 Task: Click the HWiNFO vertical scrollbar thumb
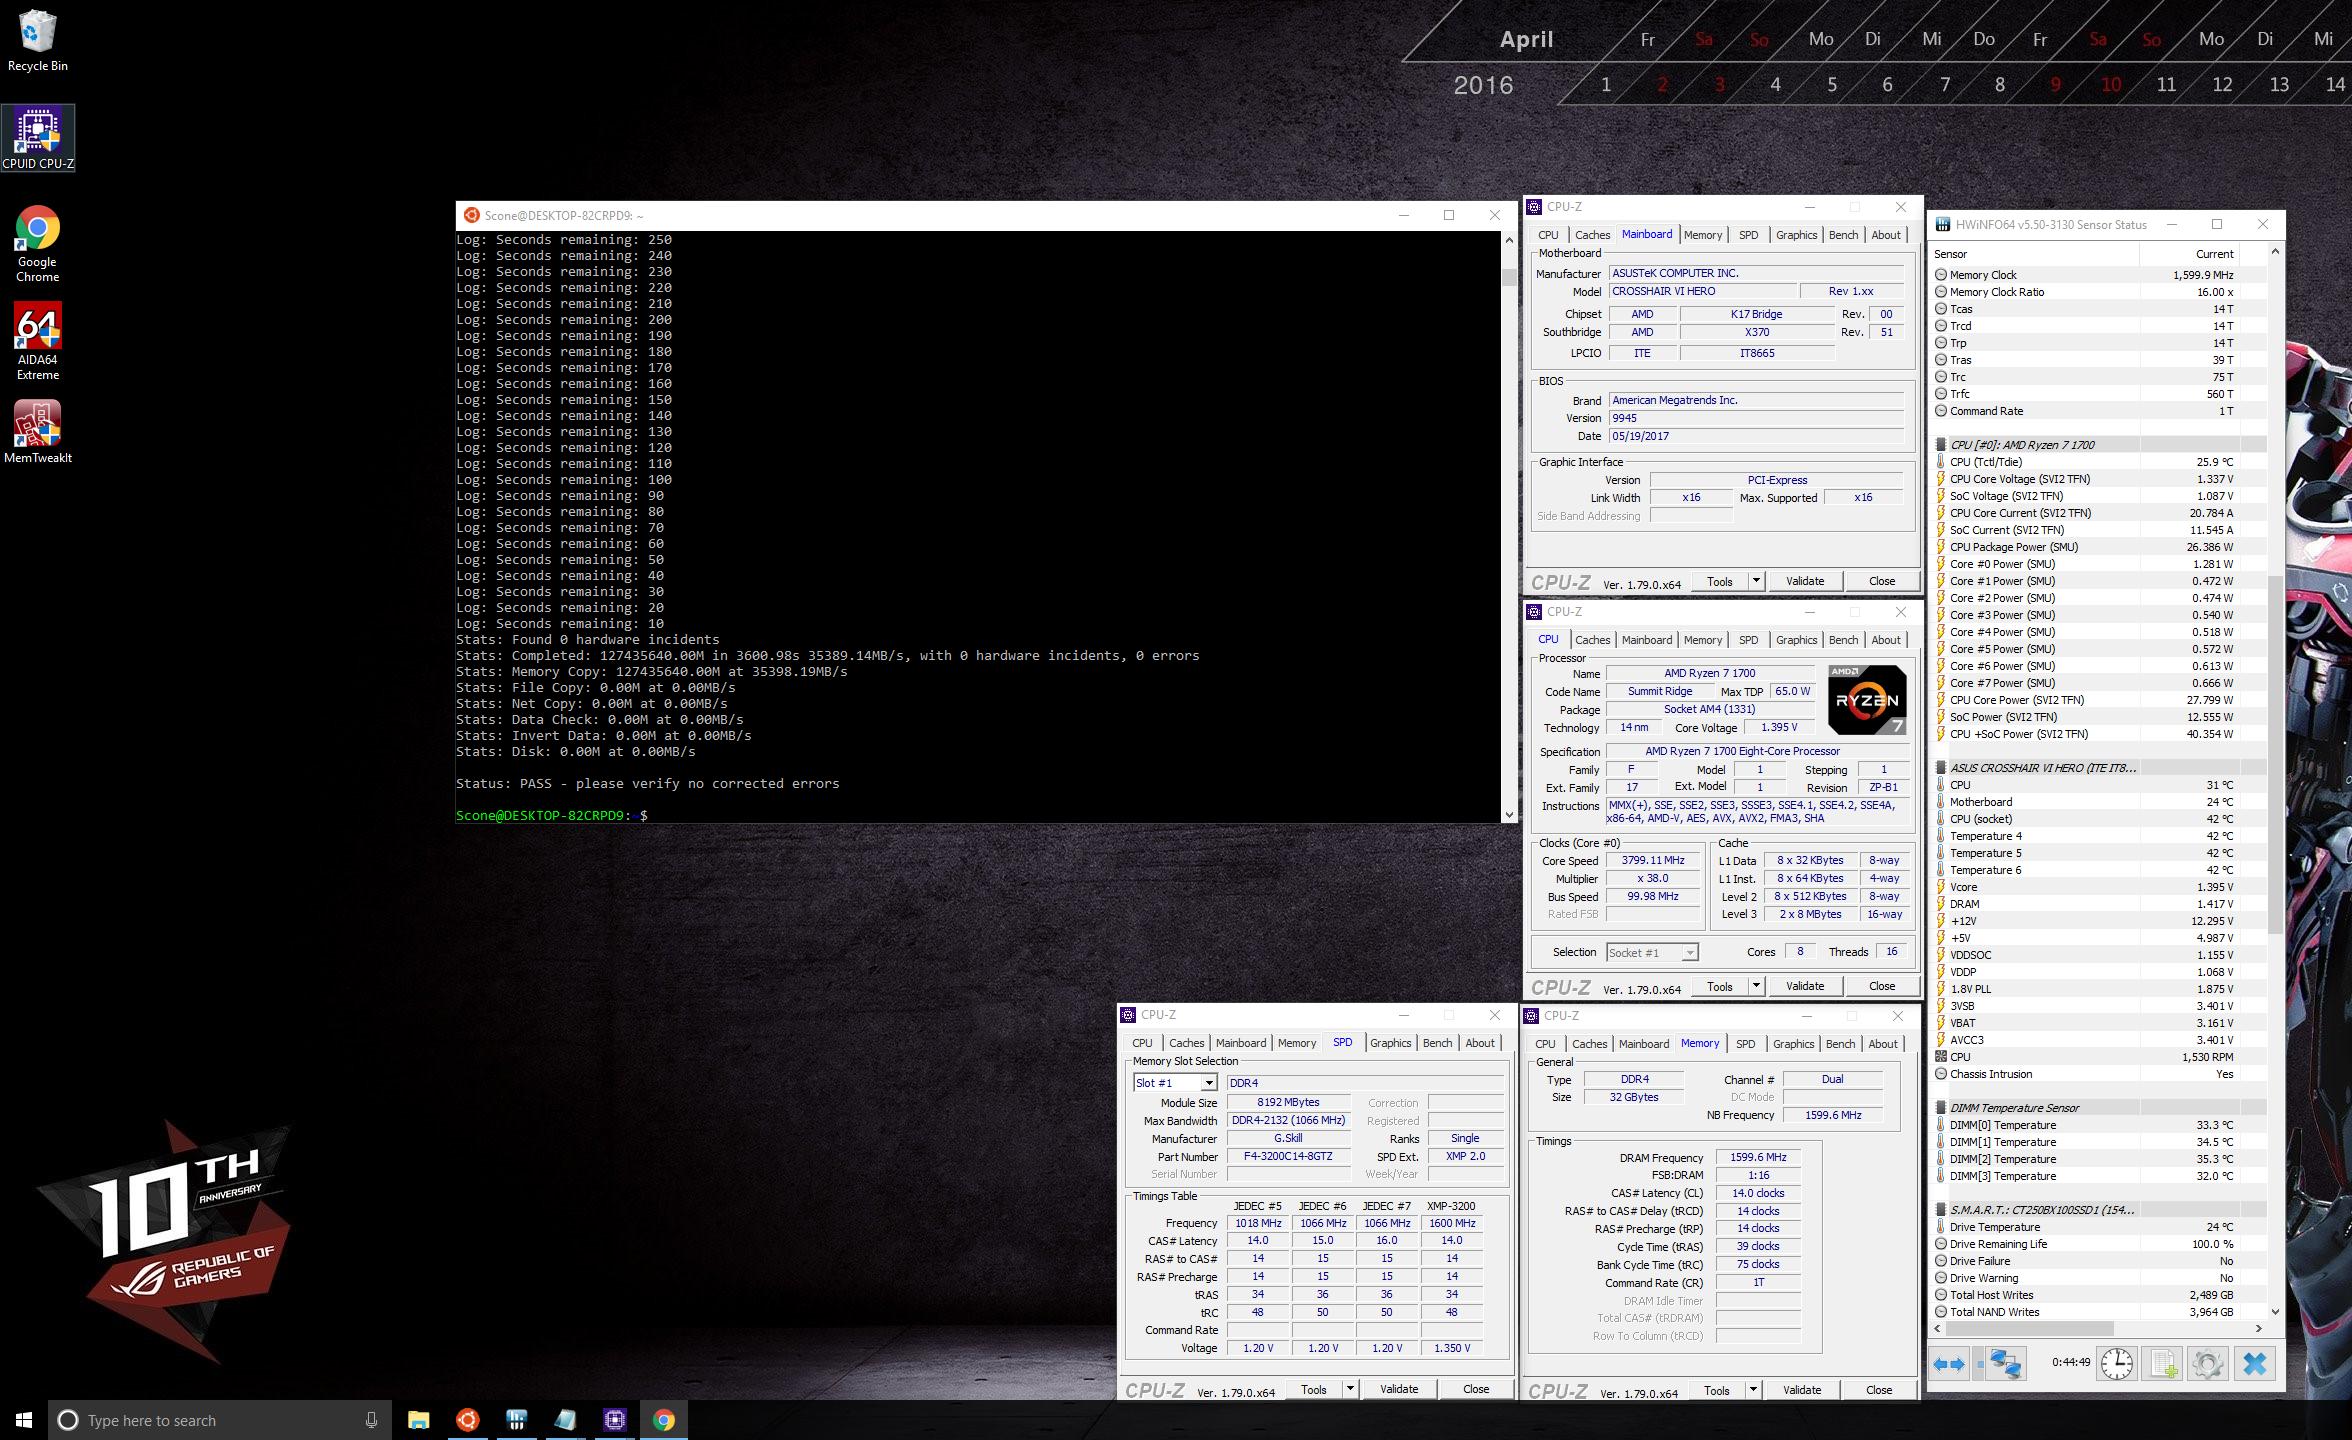(x=2275, y=754)
